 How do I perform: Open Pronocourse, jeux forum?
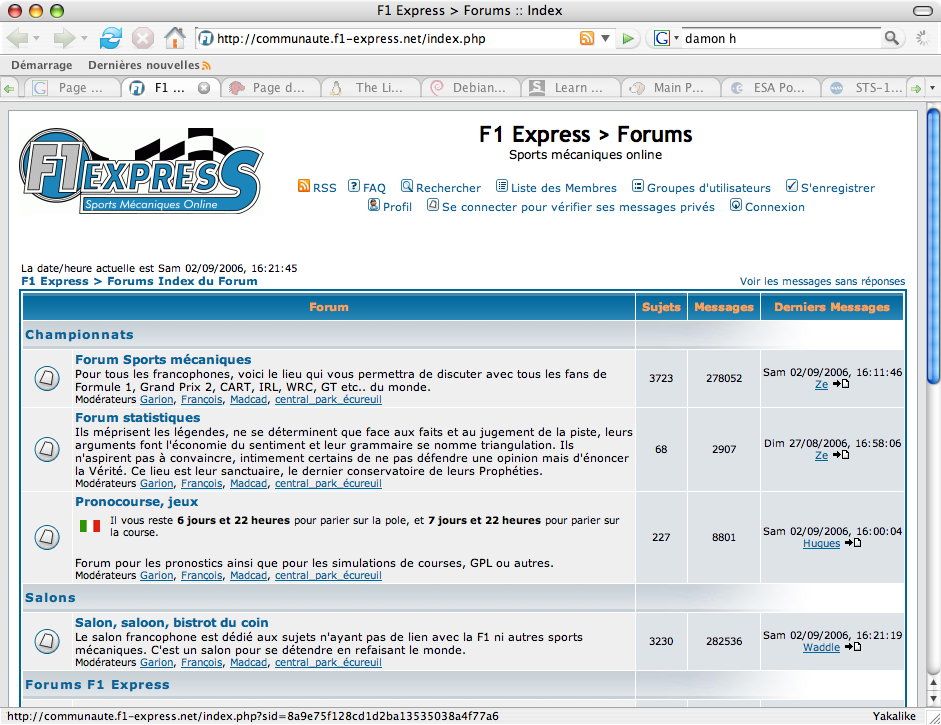click(x=136, y=502)
